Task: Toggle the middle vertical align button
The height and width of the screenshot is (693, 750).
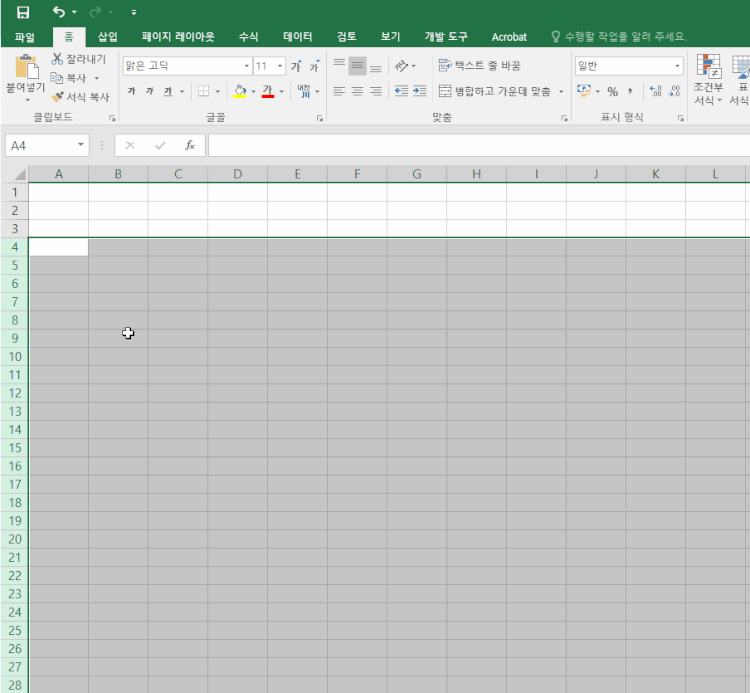Action: (x=357, y=66)
